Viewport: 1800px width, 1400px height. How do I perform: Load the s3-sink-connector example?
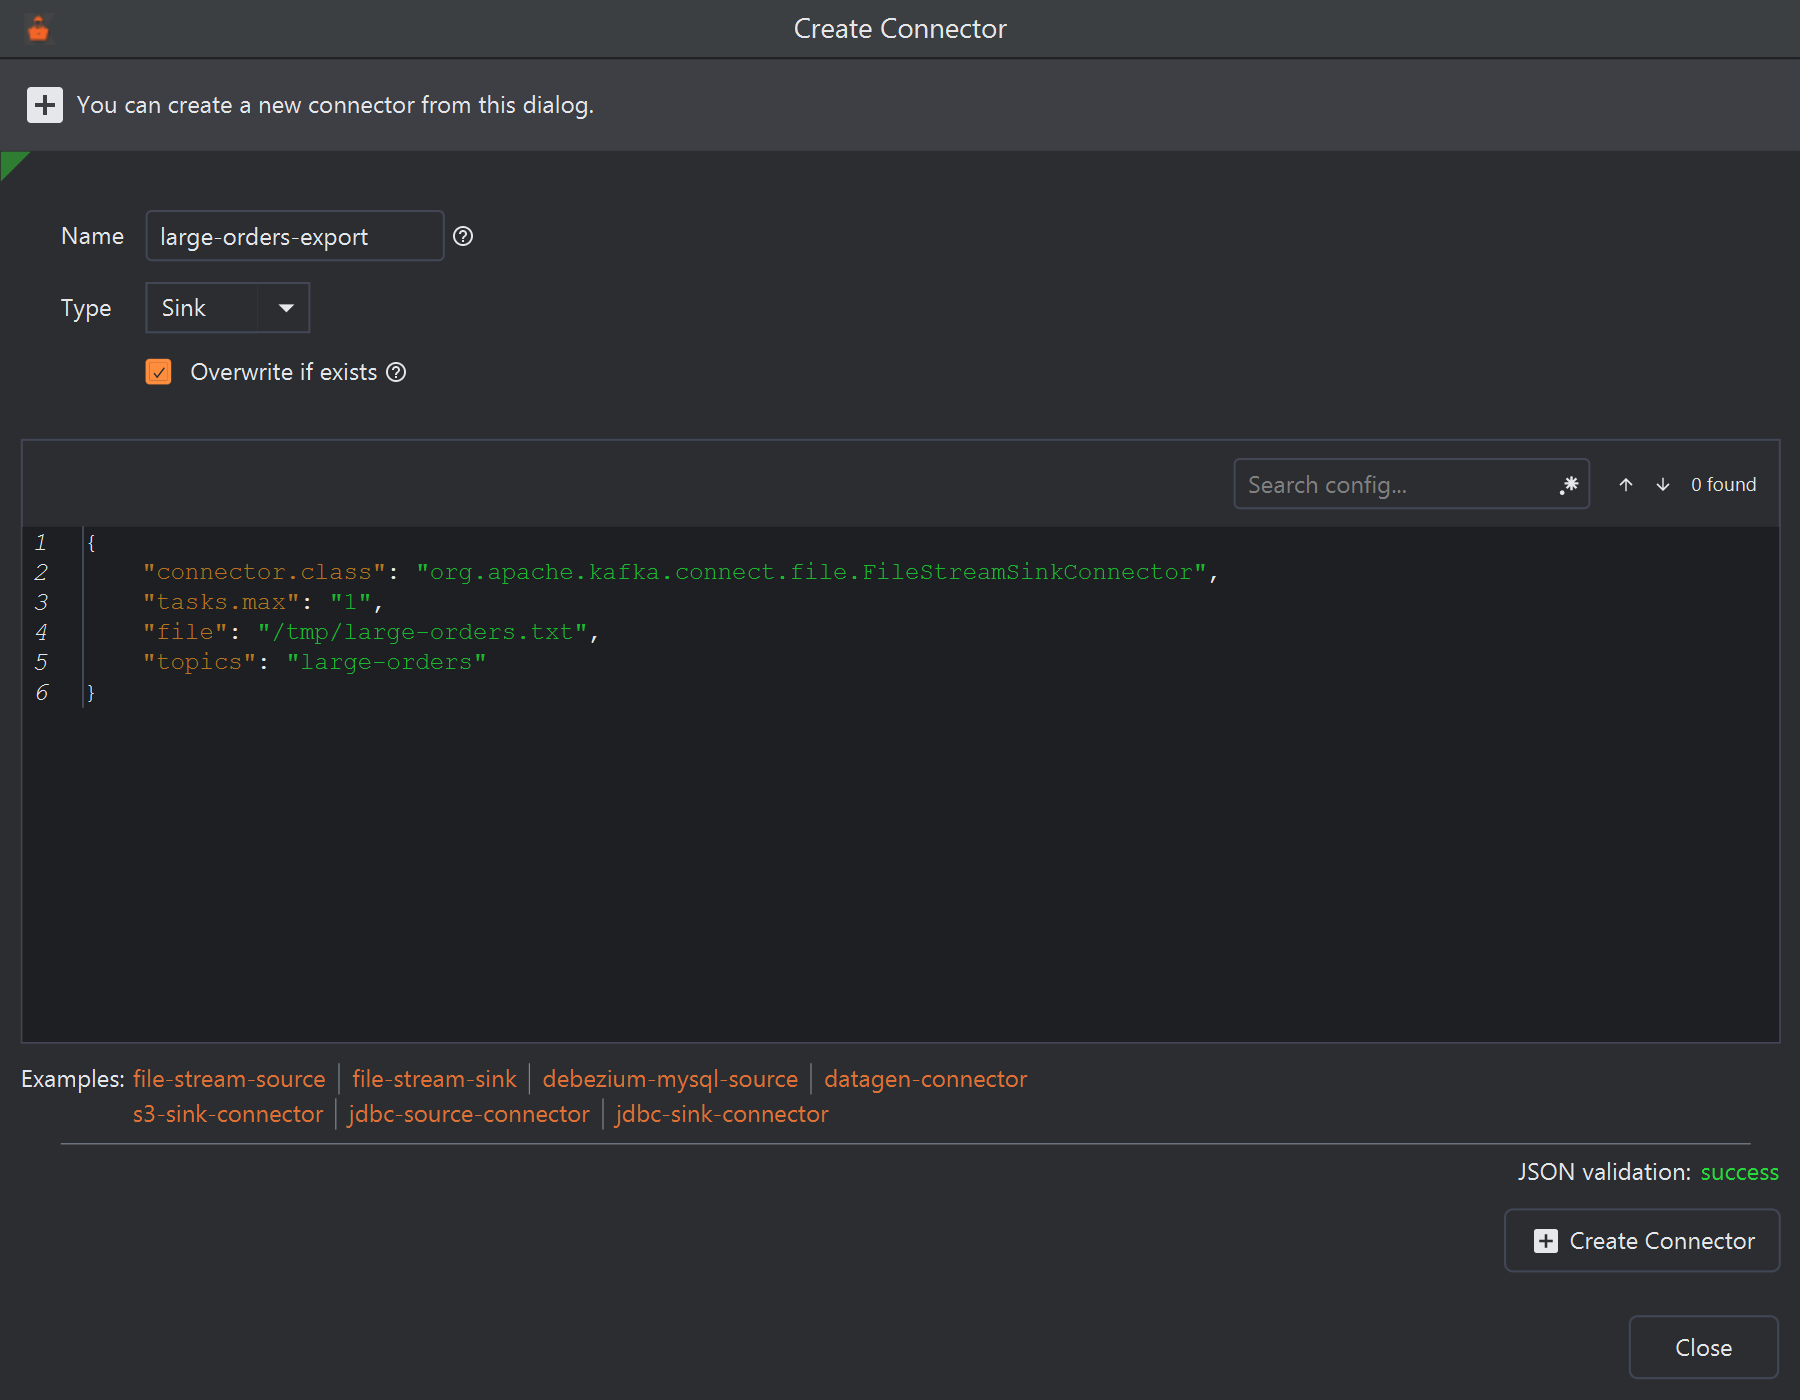[x=228, y=1114]
